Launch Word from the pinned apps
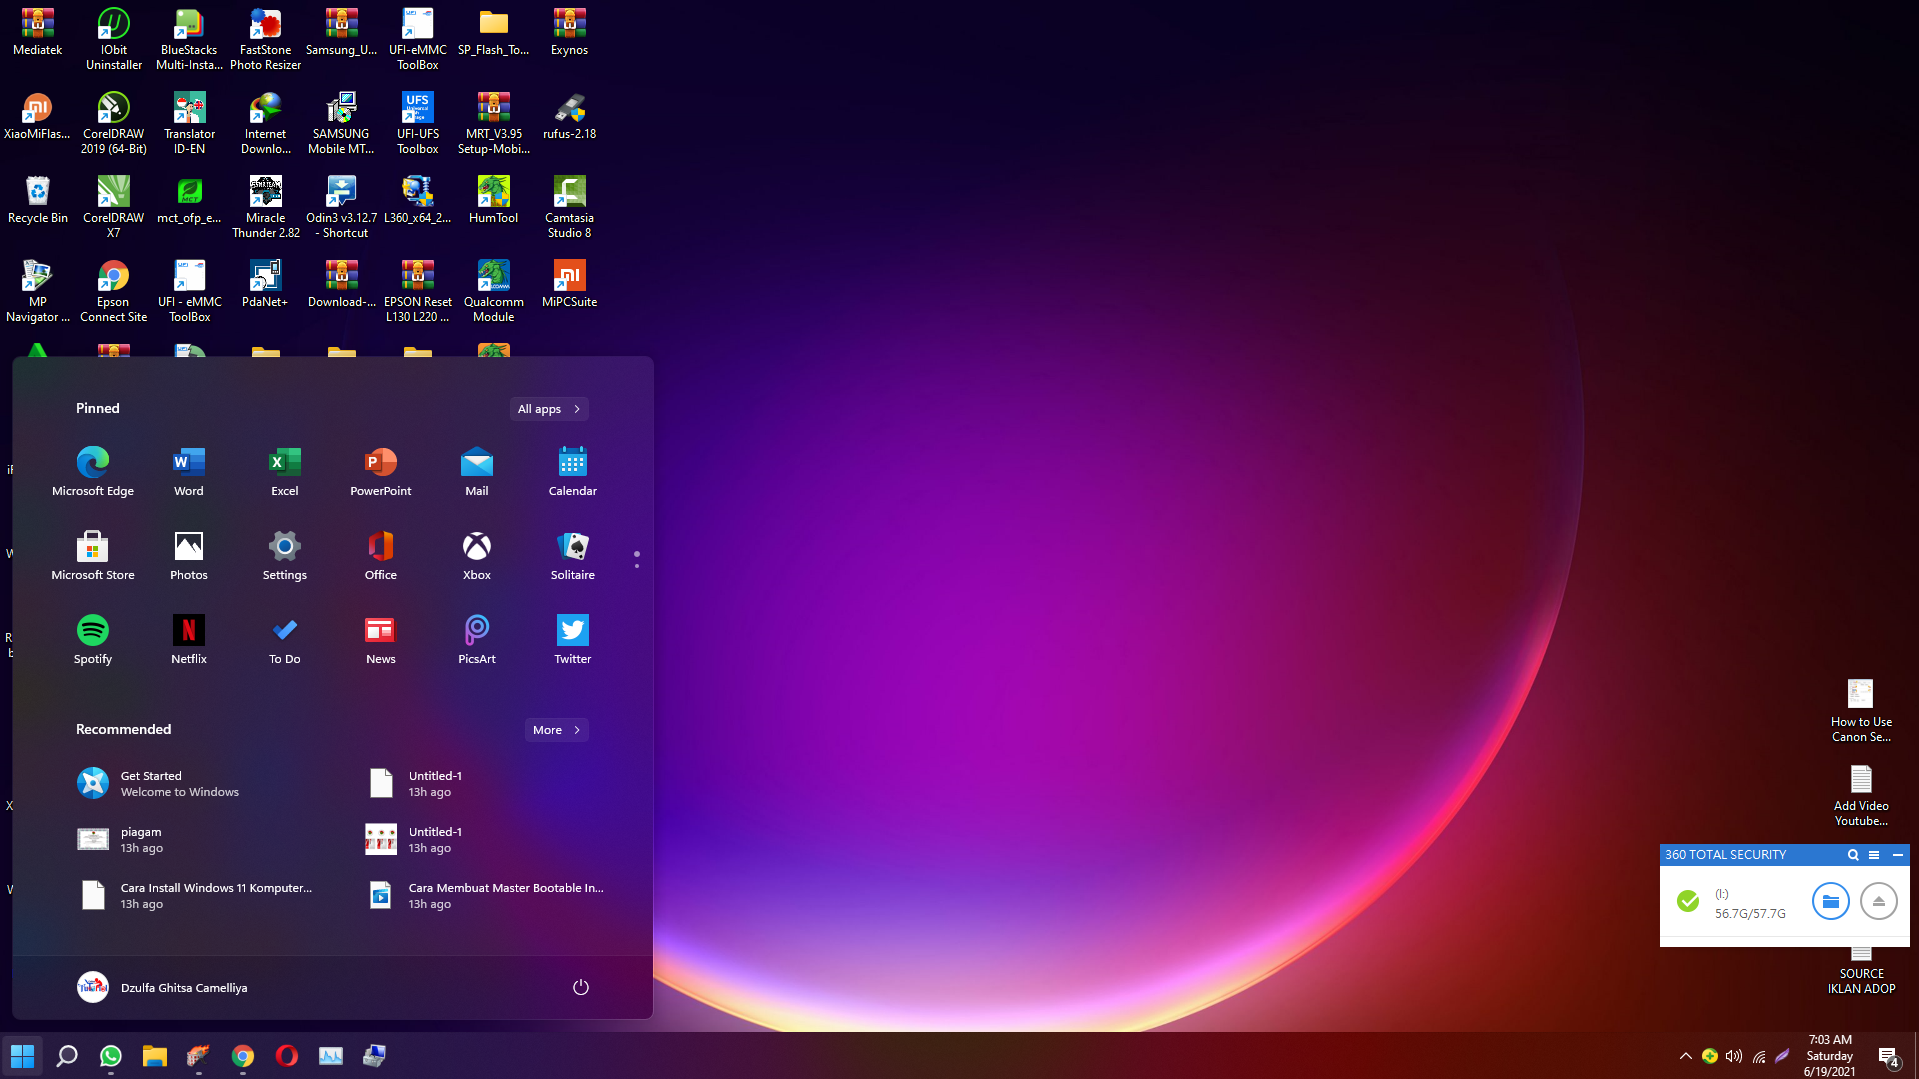This screenshot has height=1079, width=1919. coord(189,471)
